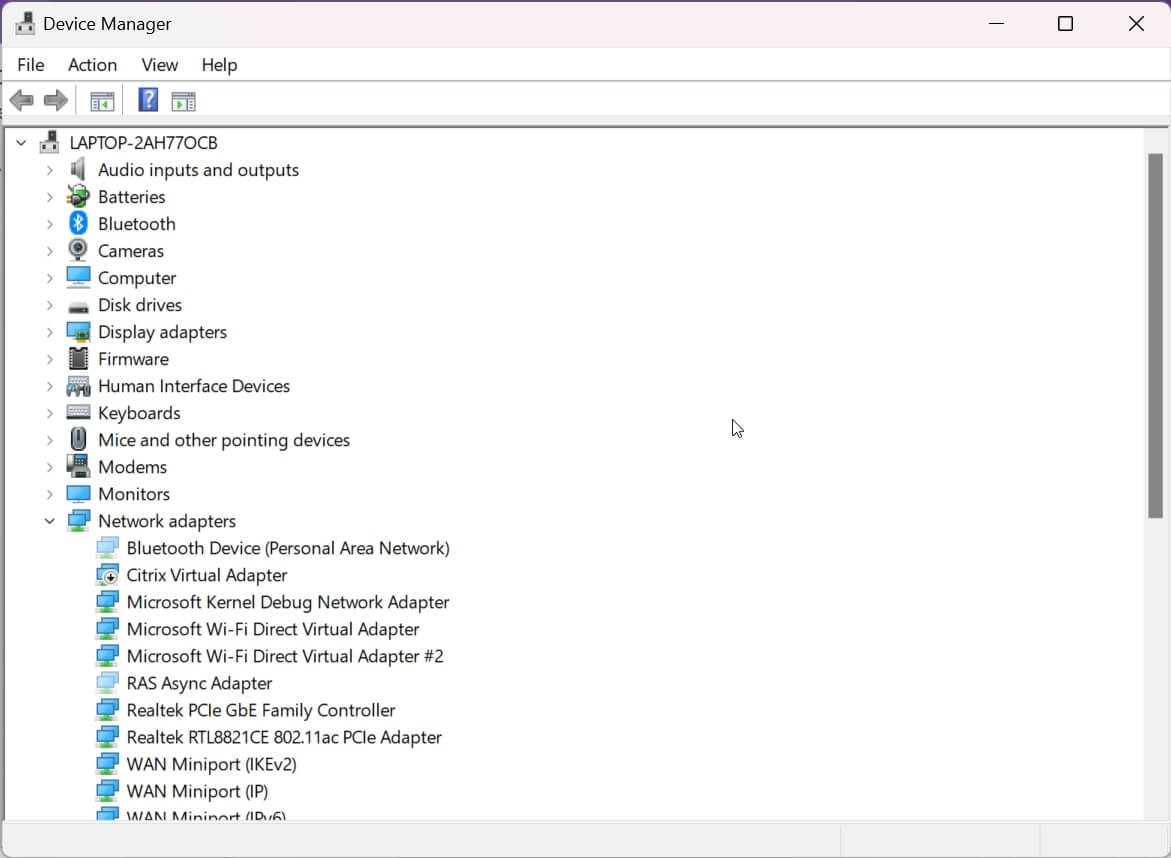The width and height of the screenshot is (1171, 858).
Task: Click the Computer category monitor icon
Action: pos(78,277)
